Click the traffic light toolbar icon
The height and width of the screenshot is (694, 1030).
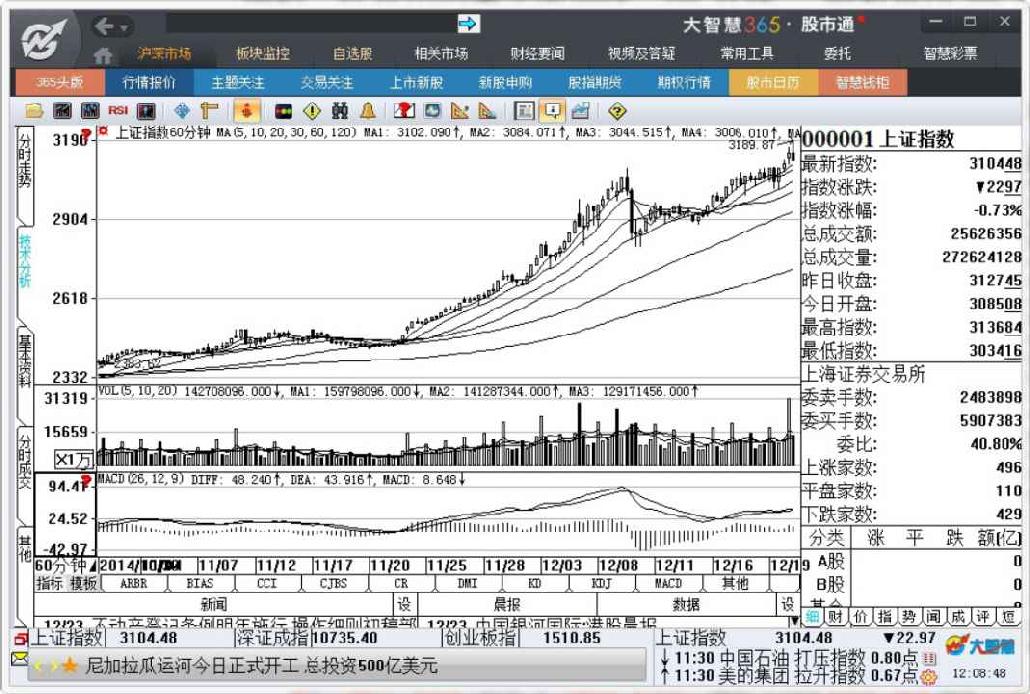(x=284, y=111)
